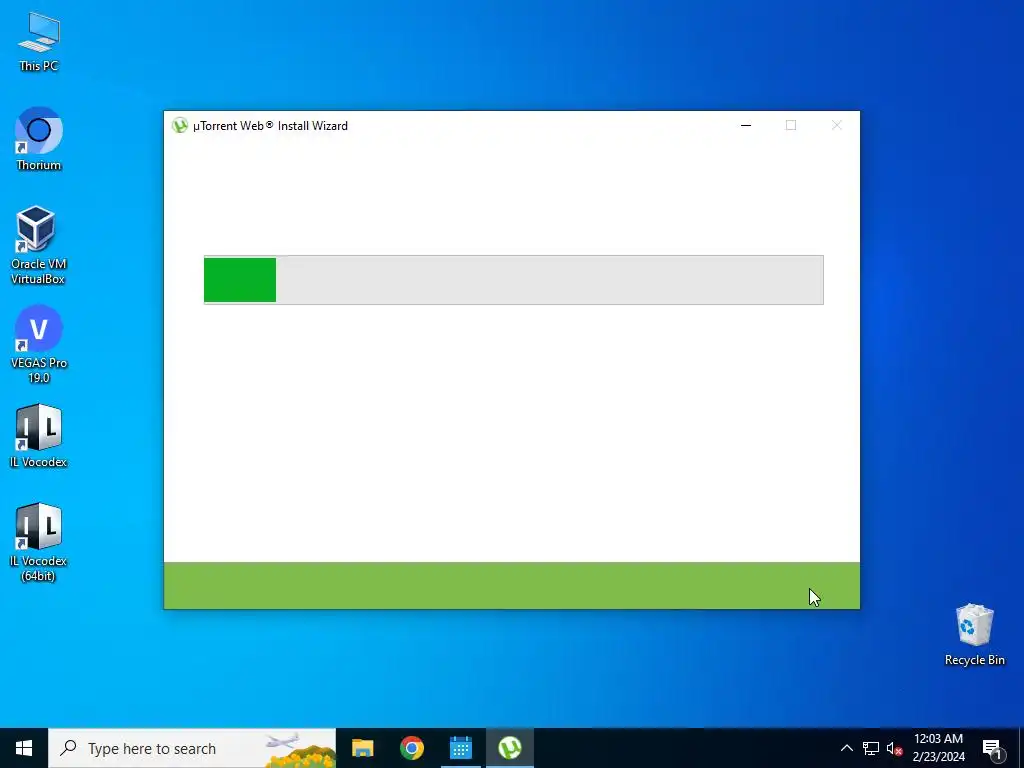Open the calendar app on the taskbar
Image resolution: width=1024 pixels, height=768 pixels.
point(460,748)
